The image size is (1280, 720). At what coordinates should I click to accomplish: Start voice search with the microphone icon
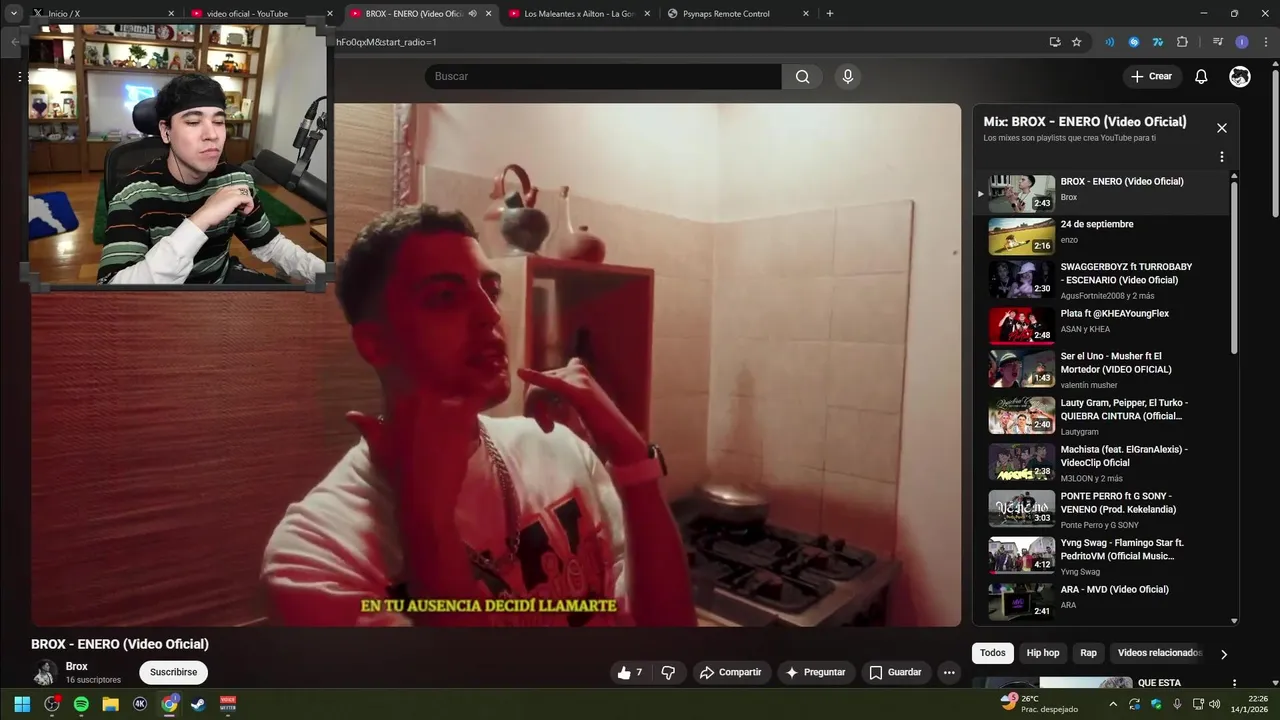[848, 77]
